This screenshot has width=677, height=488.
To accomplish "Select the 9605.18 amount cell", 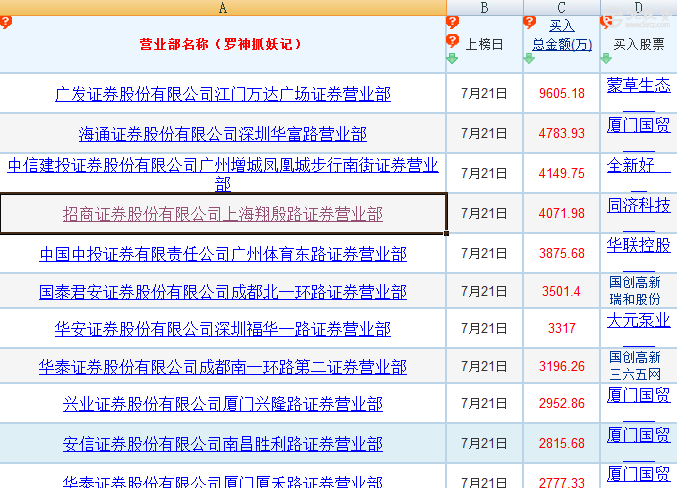I will (x=562, y=93).
